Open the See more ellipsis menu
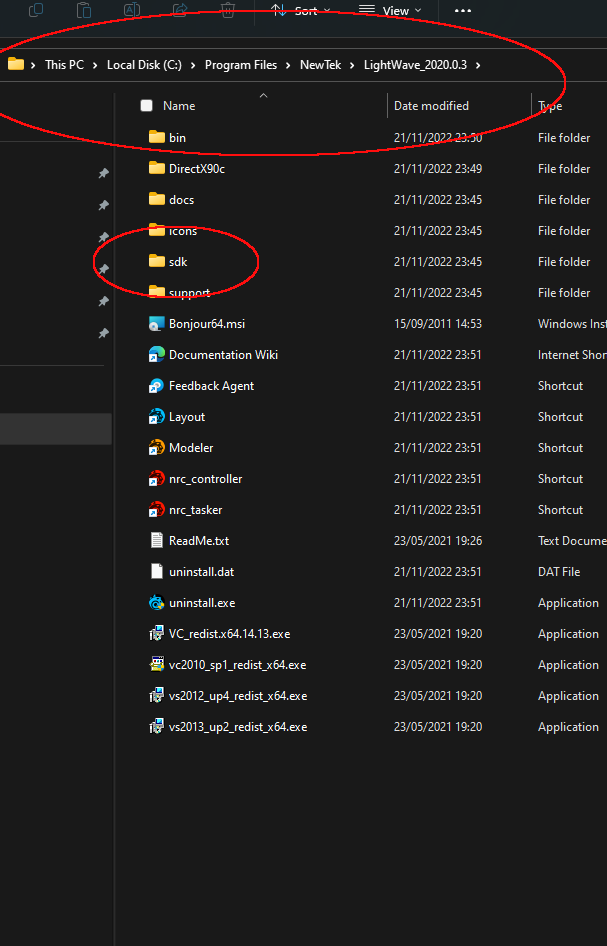 [463, 10]
